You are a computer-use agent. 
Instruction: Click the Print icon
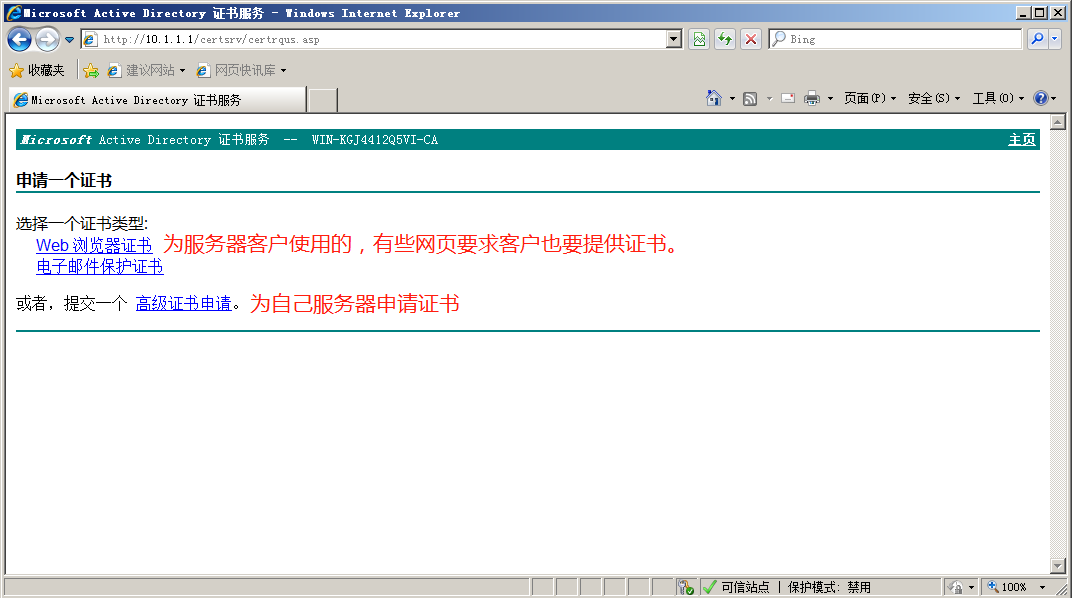click(x=812, y=98)
